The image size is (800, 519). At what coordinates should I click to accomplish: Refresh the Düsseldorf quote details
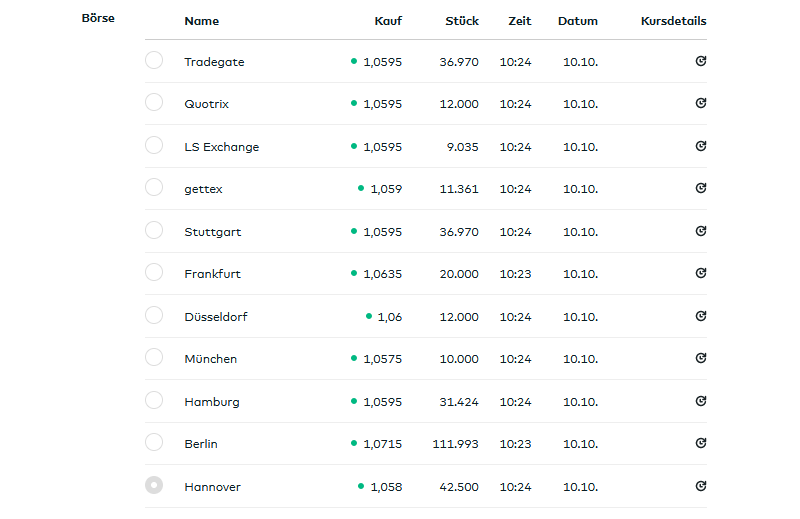pos(701,316)
